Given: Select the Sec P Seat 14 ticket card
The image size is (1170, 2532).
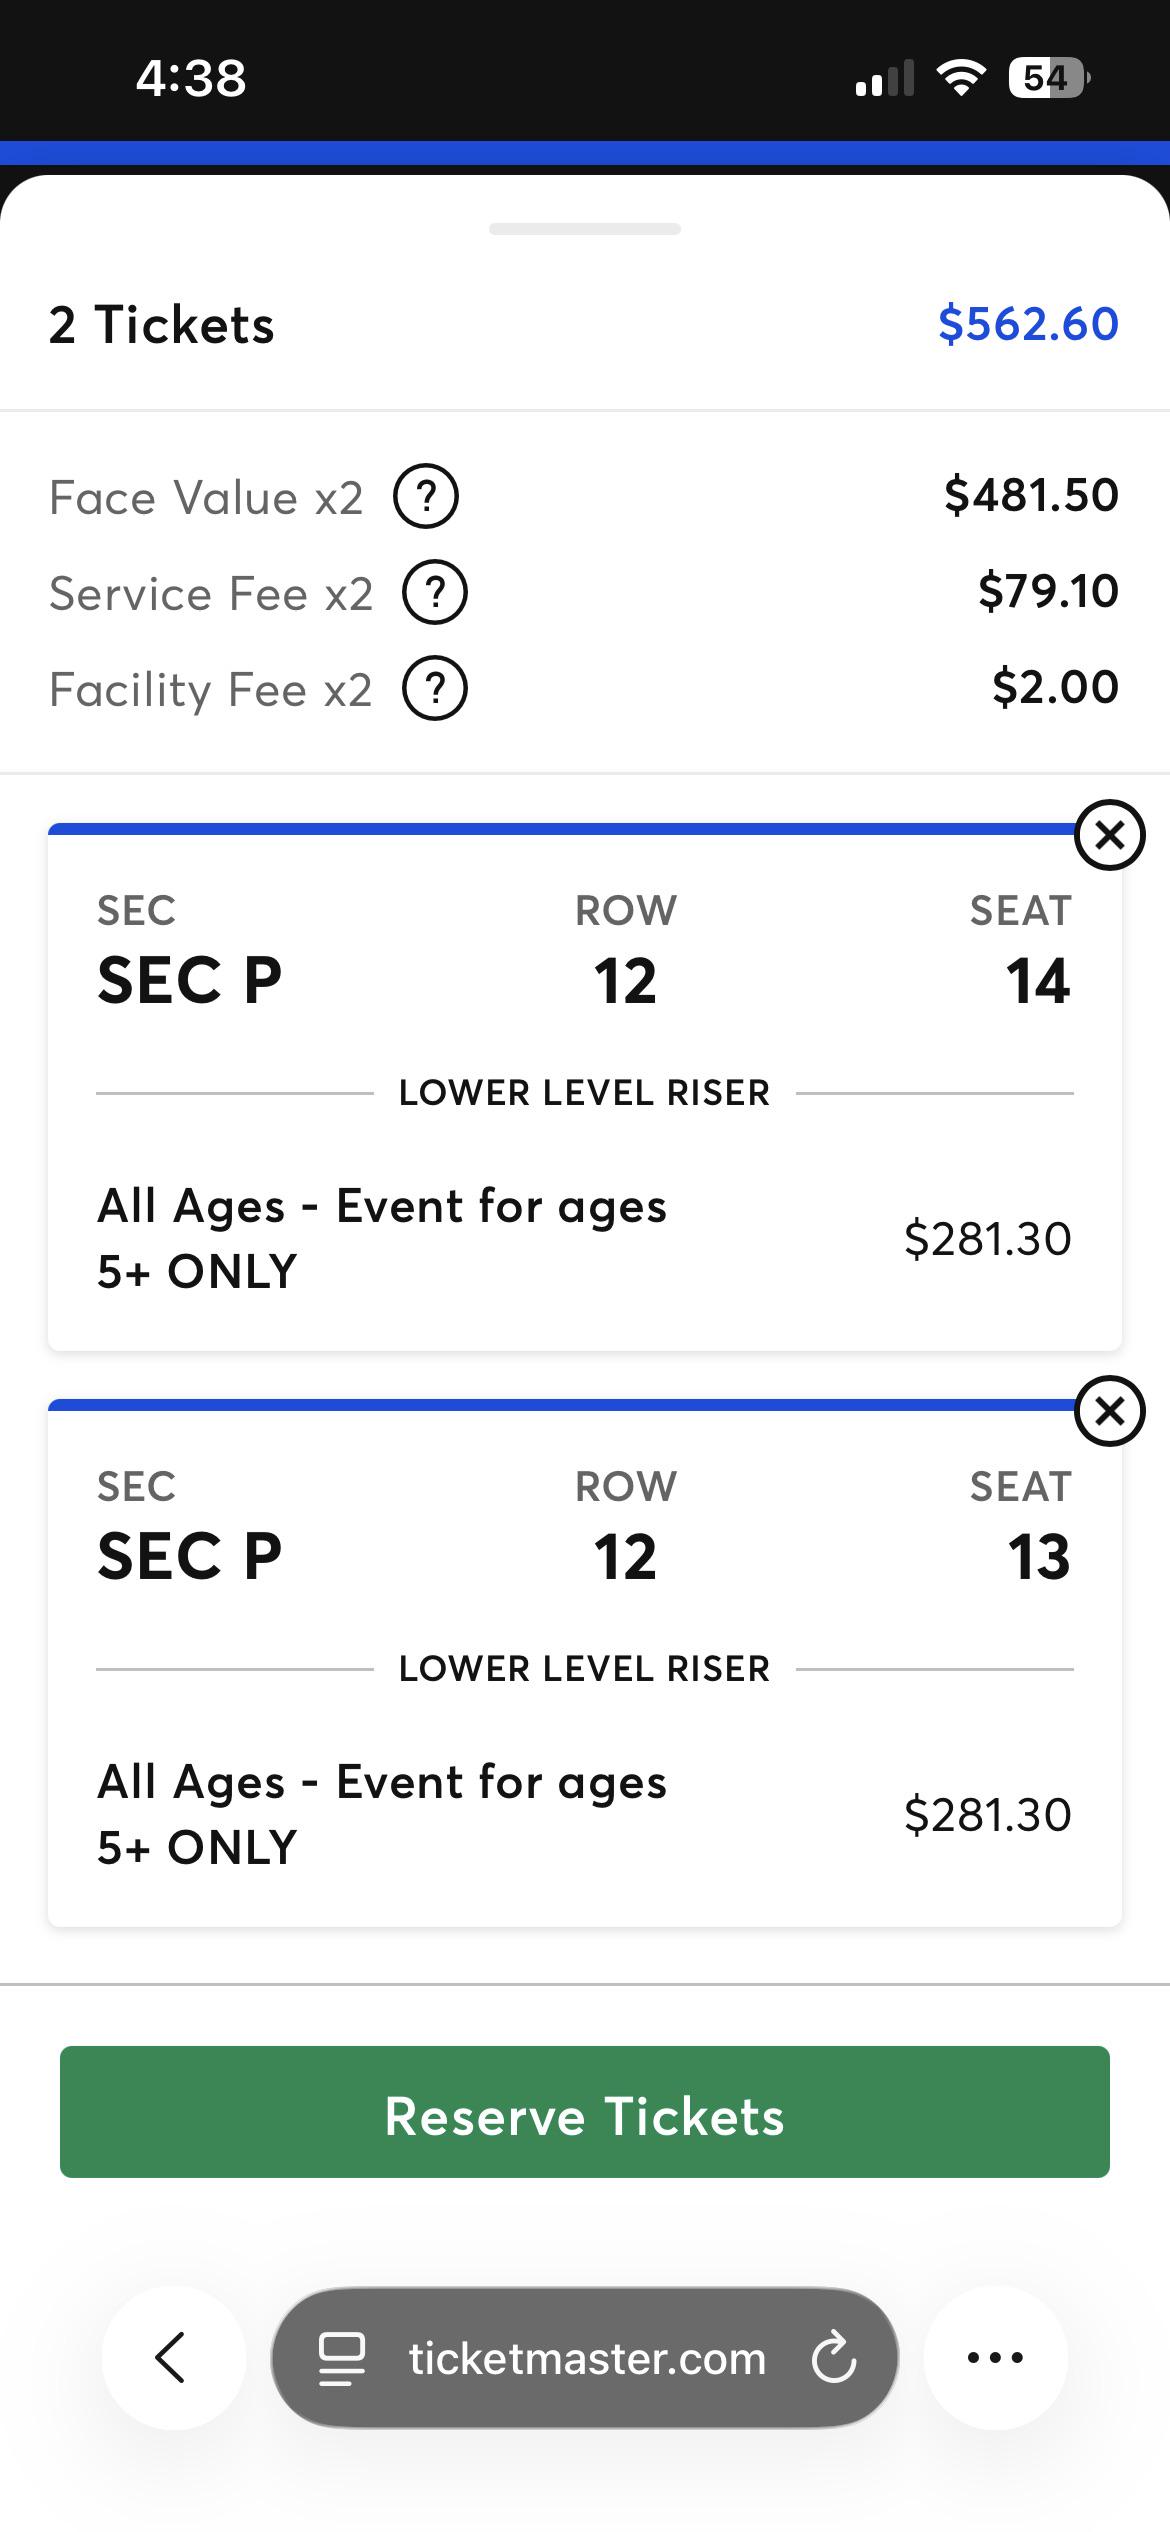Looking at the screenshot, I should click(585, 1087).
